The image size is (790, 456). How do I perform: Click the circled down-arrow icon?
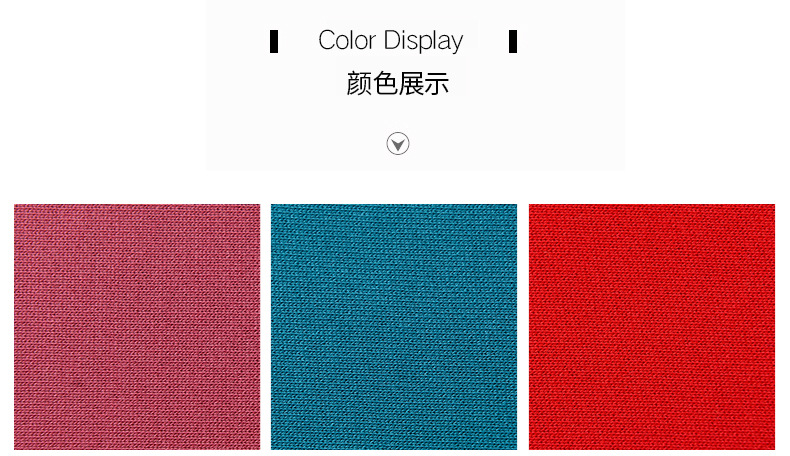[x=398, y=144]
